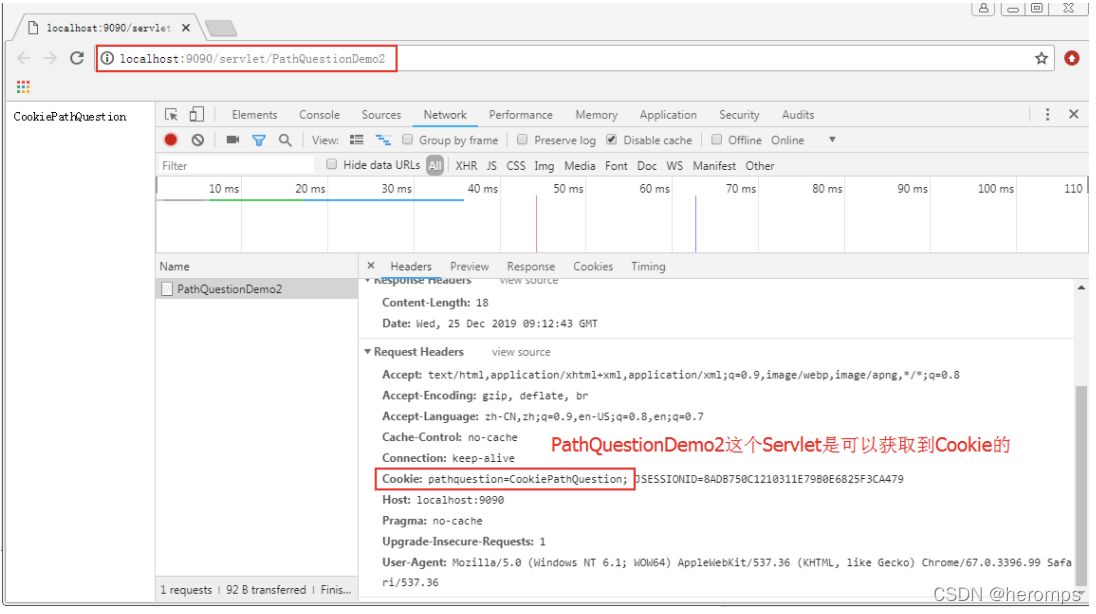
Task: Open network search magnifier
Action: (285, 140)
